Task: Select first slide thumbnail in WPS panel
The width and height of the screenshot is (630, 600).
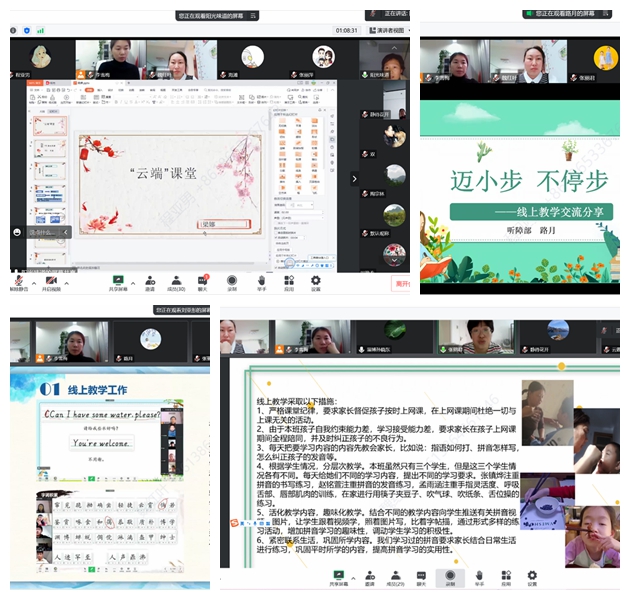Action: [49, 125]
